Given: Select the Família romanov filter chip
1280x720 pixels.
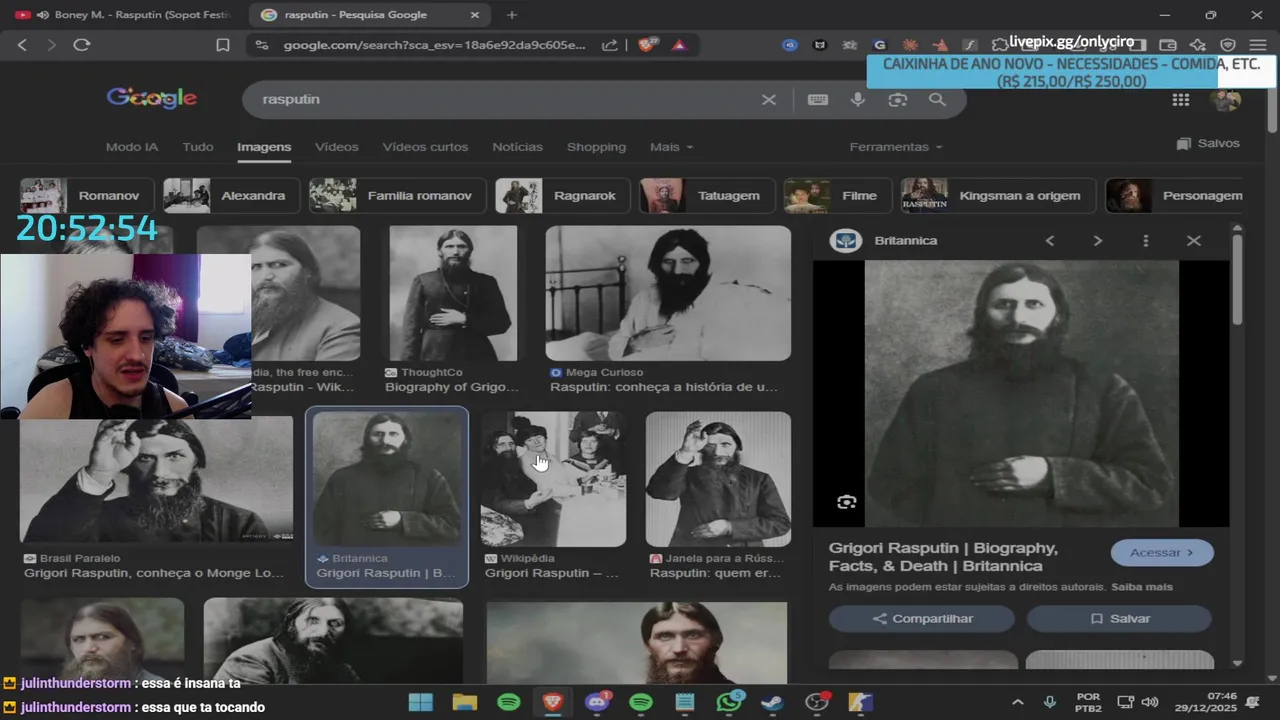Looking at the screenshot, I should click(x=397, y=196).
